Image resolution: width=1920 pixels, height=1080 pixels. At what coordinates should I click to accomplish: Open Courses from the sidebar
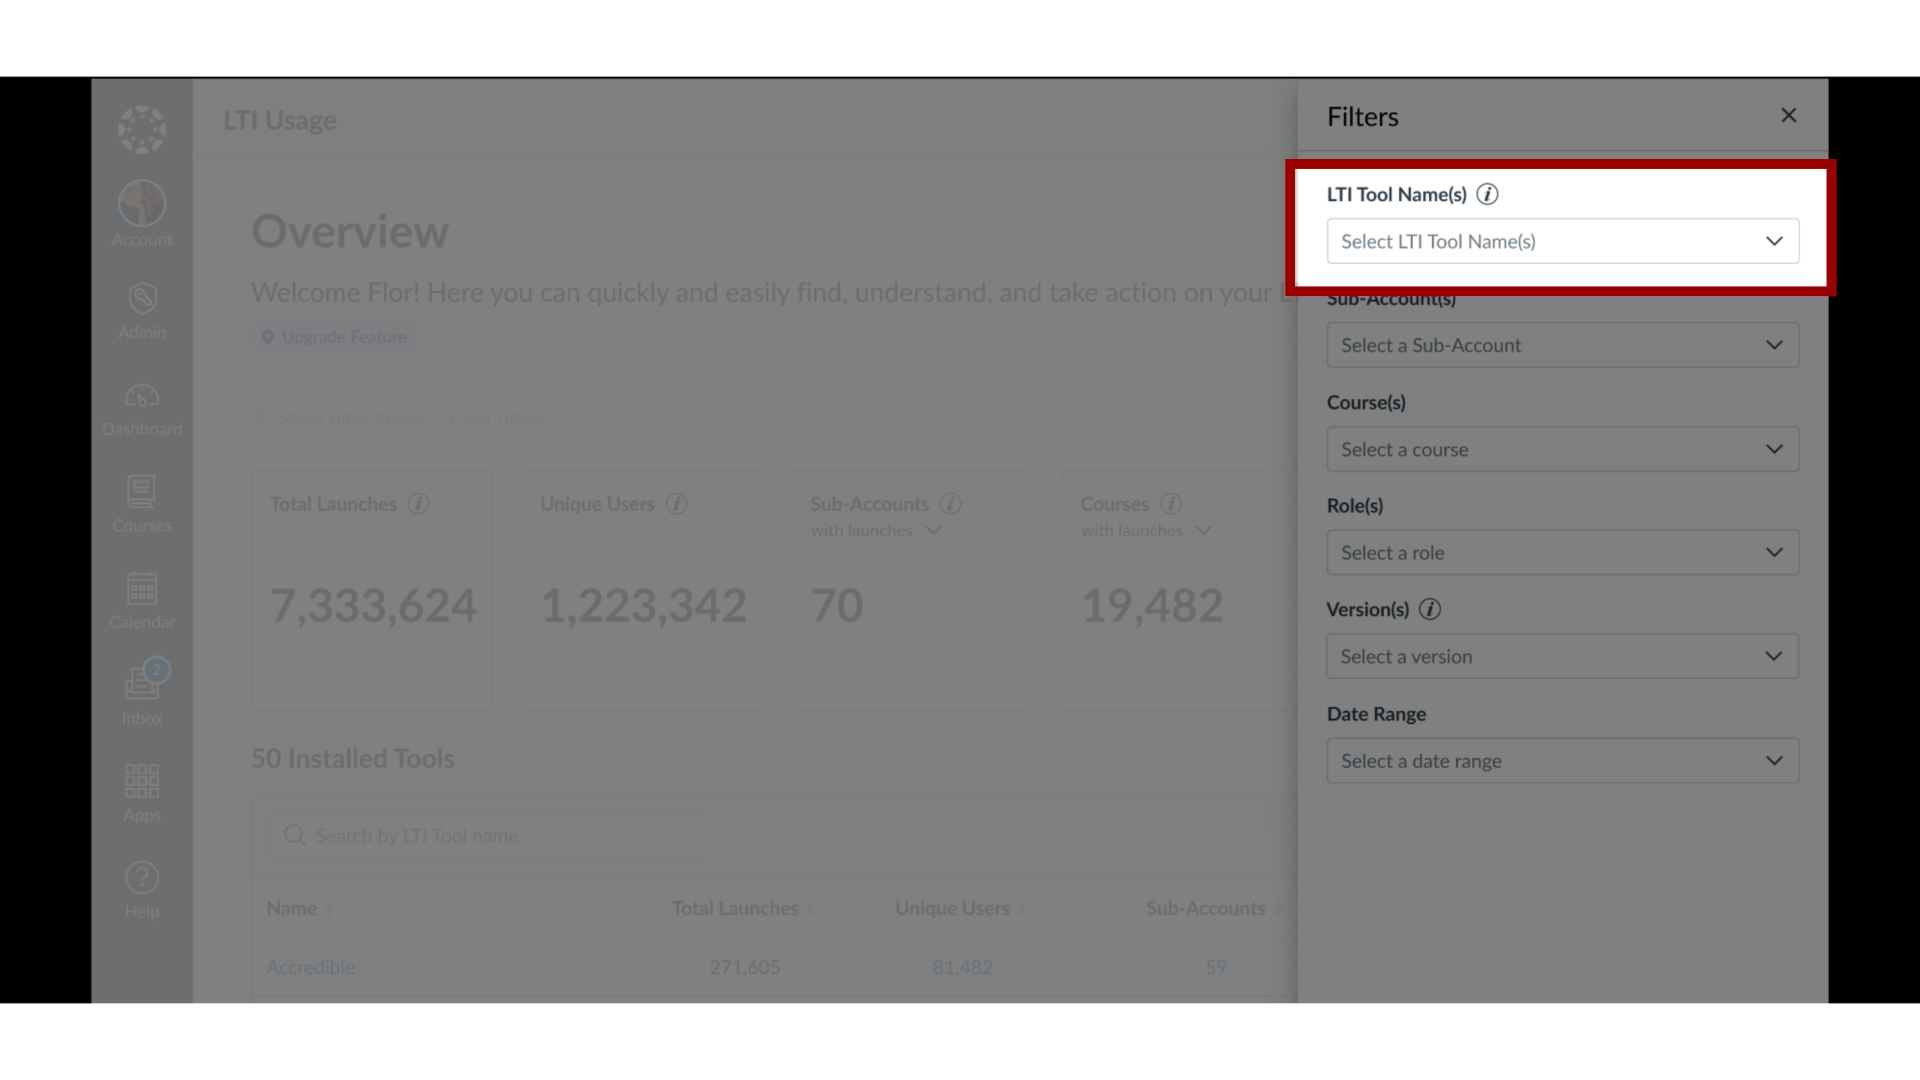click(142, 504)
